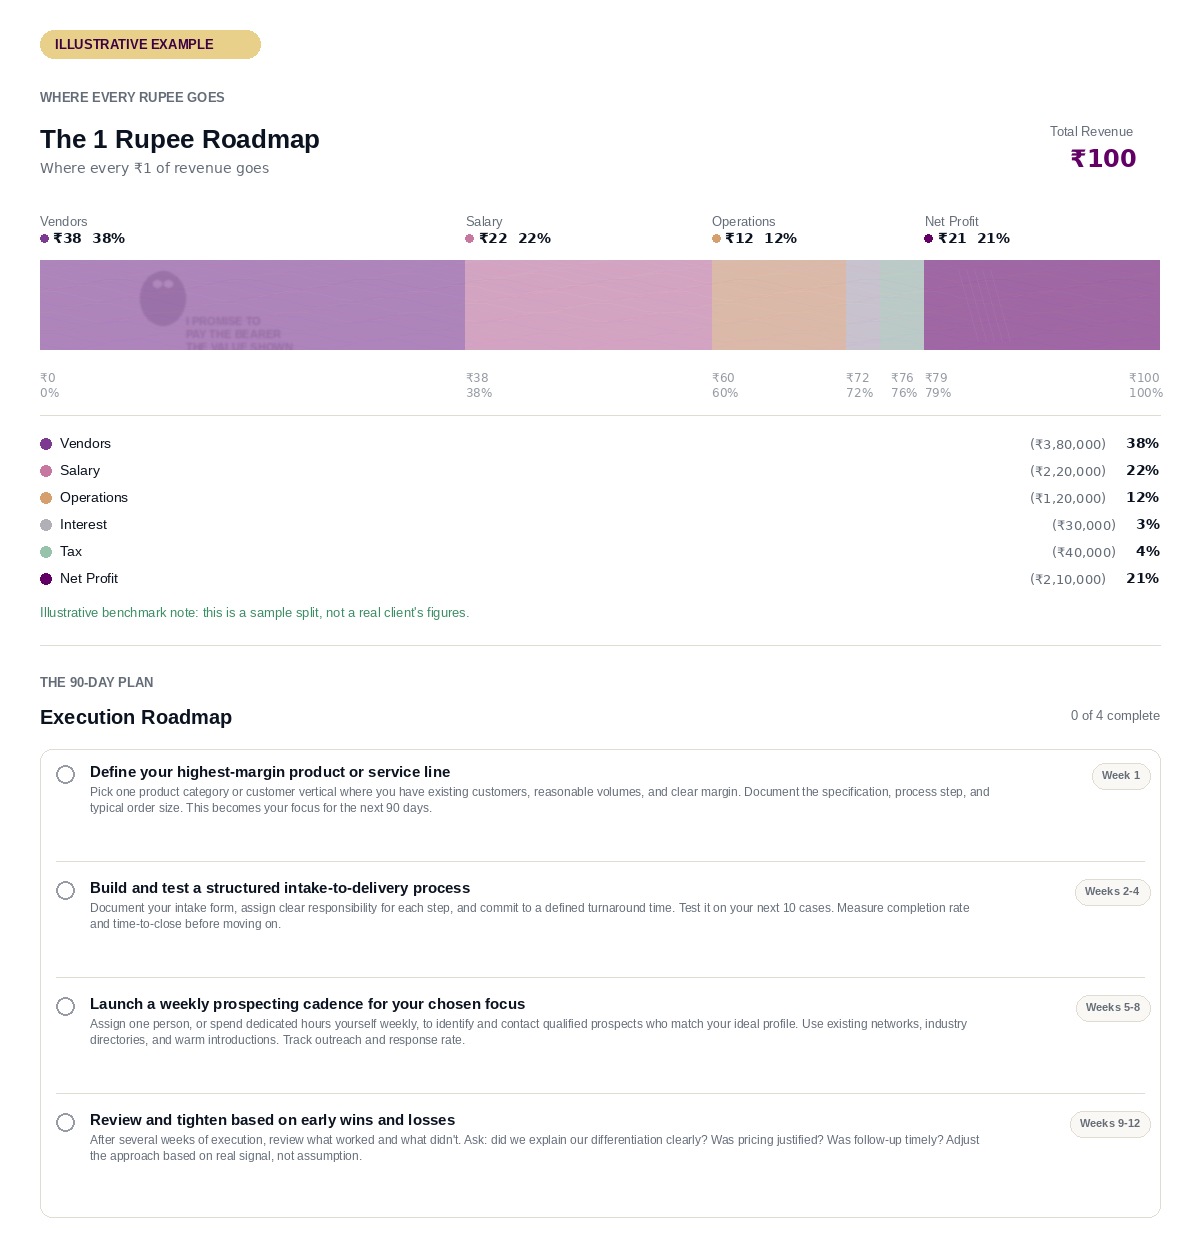
Task: Click the '₹60 60%' axis tick label
Action: (x=725, y=385)
